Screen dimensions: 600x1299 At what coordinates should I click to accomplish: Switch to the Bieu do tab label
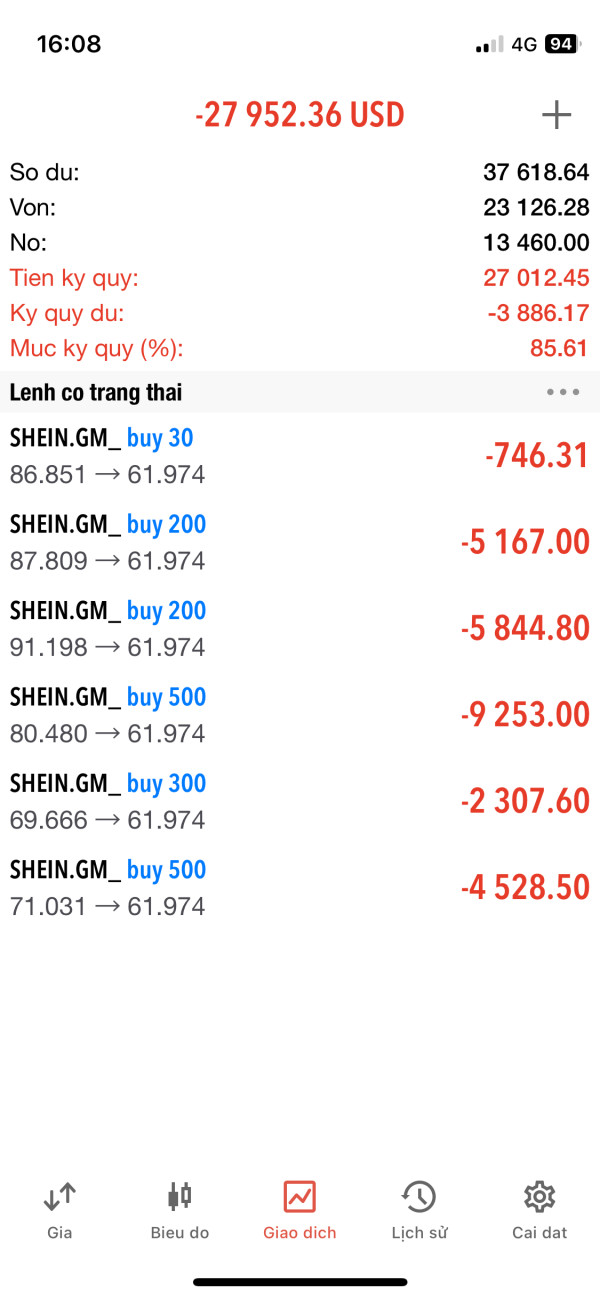coord(180,1233)
